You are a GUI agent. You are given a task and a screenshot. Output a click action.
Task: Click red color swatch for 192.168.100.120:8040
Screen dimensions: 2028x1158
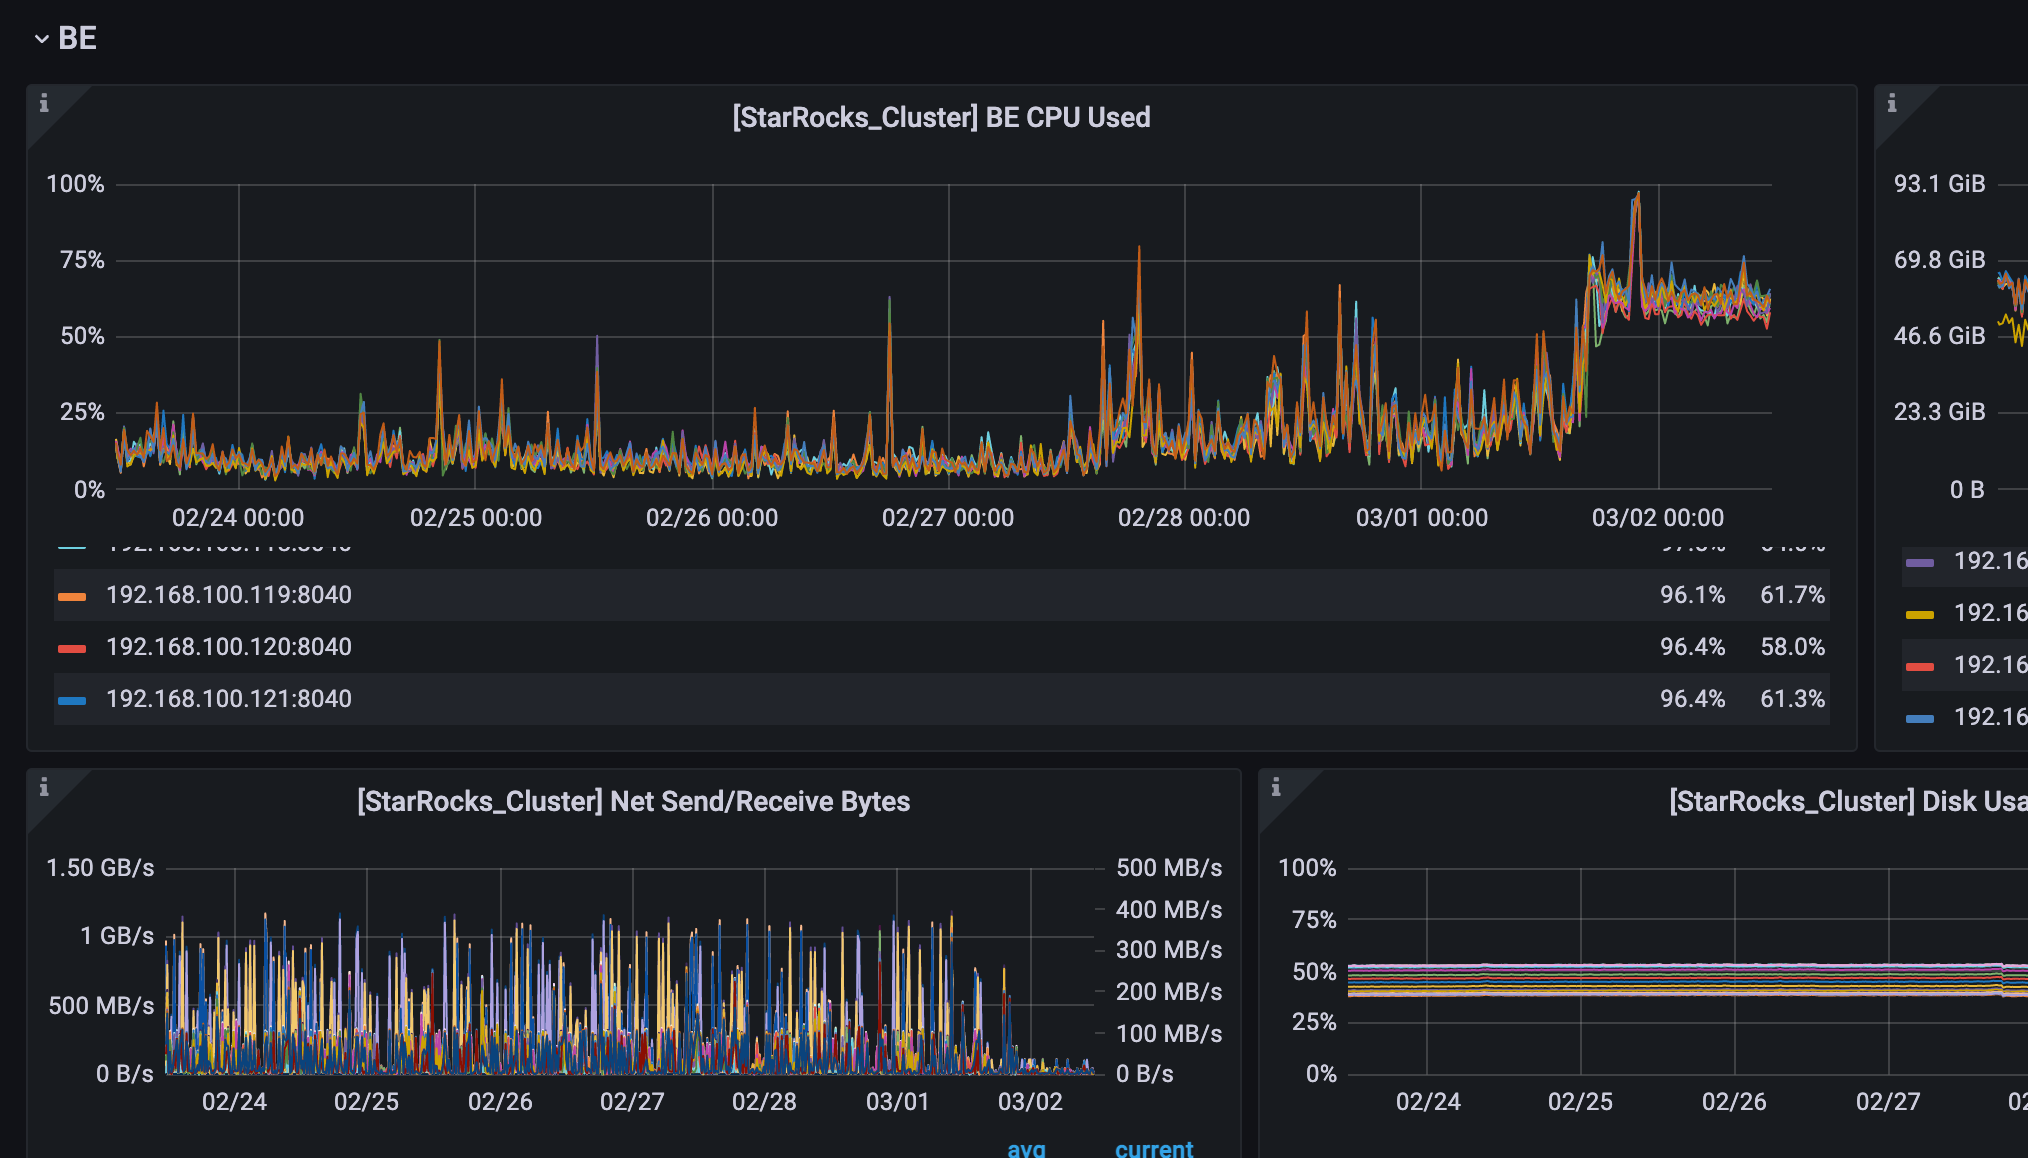pyautogui.click(x=72, y=649)
